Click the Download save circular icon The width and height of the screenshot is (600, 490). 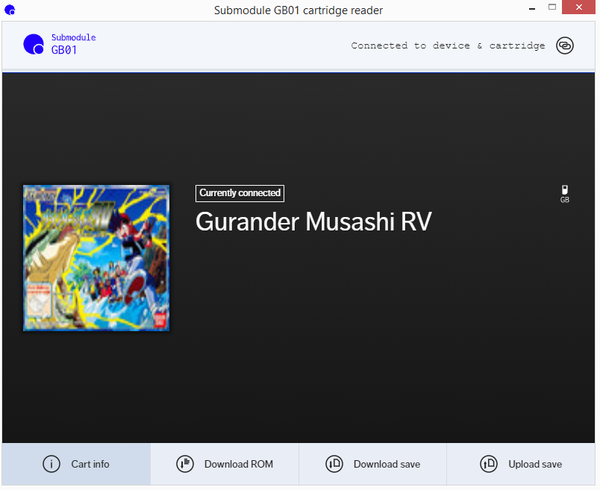[335, 464]
